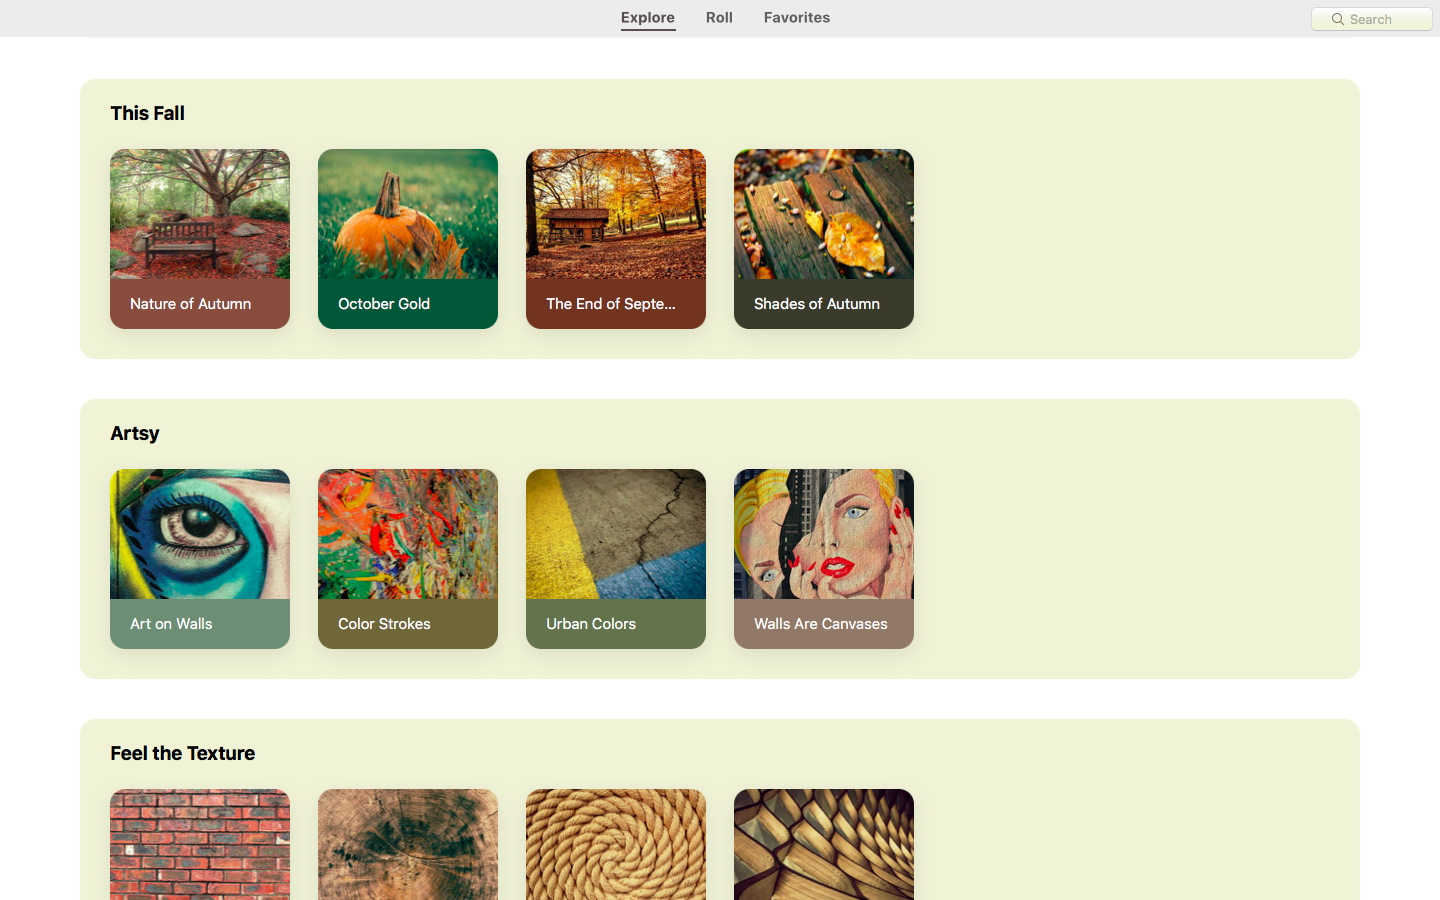1440x900 pixels.
Task: Select the Explore tab
Action: [x=648, y=17]
